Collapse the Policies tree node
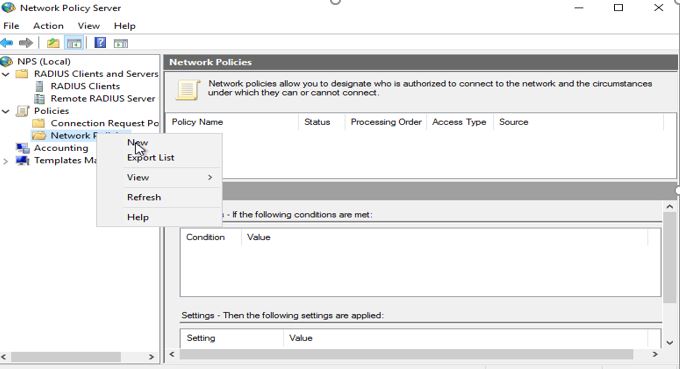The height and width of the screenshot is (369, 680). pos(6,111)
